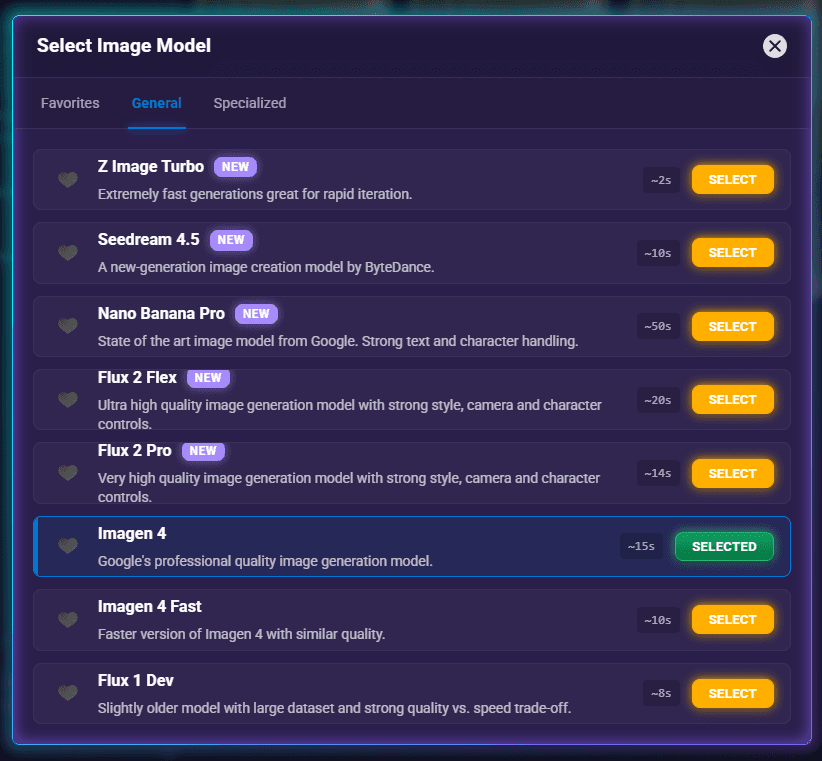Select the Z Image Turbo model
This screenshot has height=761, width=822.
(x=732, y=179)
